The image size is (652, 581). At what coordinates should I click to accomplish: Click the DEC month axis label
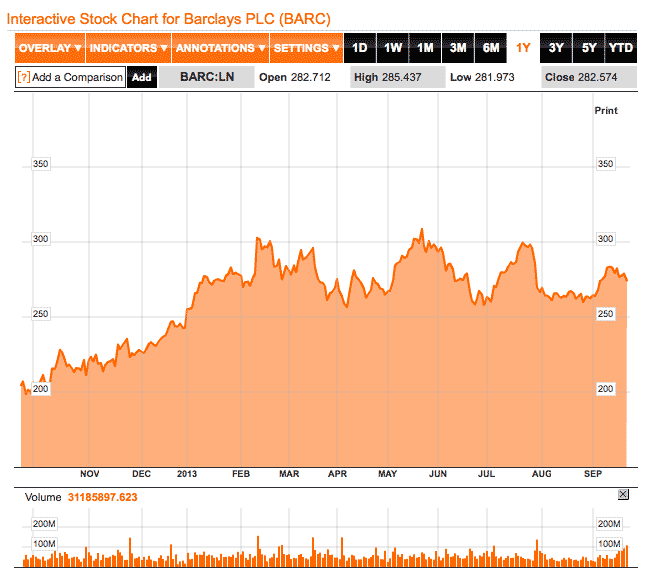pos(141,474)
